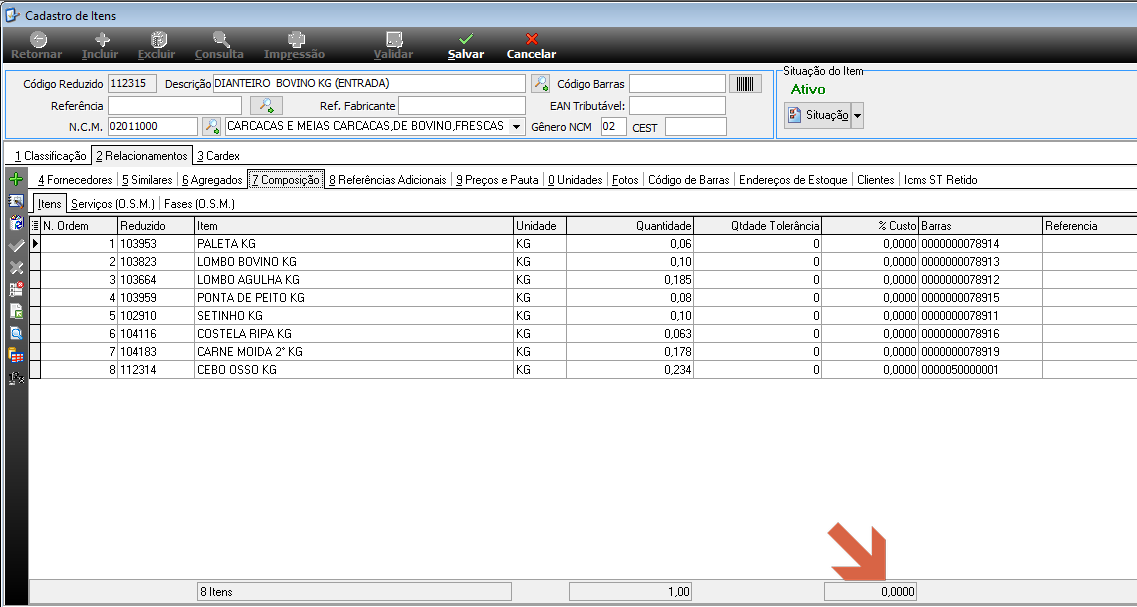Cancel editing with the Cancelar button
Image resolution: width=1137 pixels, height=607 pixels.
tap(532, 46)
